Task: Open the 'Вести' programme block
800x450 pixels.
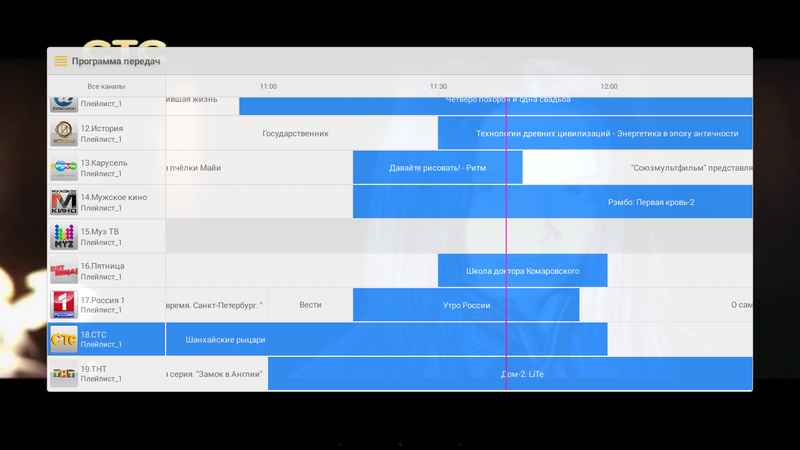Action: point(310,305)
